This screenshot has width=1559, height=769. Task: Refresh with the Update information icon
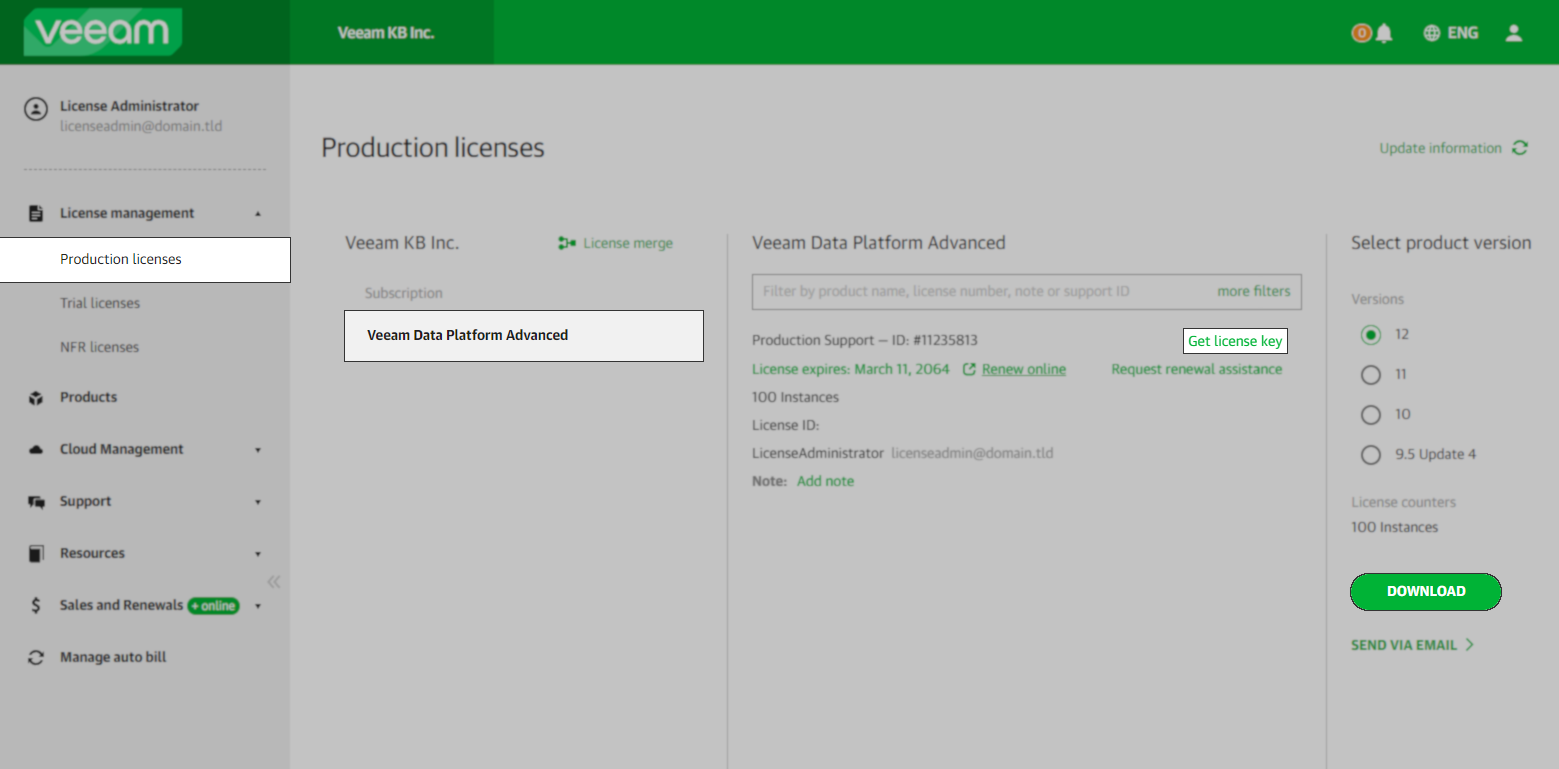1521,147
